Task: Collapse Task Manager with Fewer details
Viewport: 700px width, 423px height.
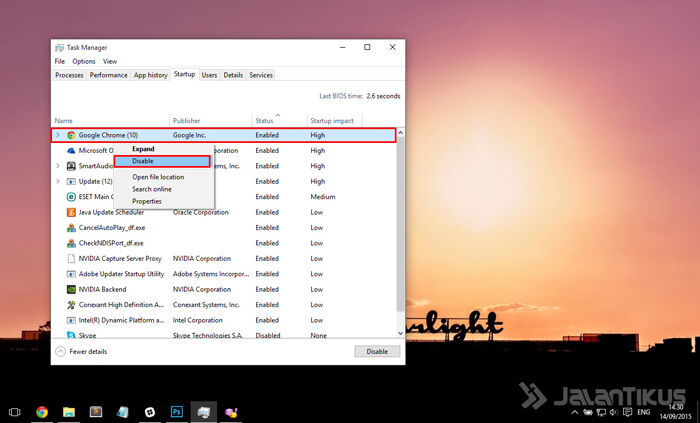Action: click(x=81, y=352)
